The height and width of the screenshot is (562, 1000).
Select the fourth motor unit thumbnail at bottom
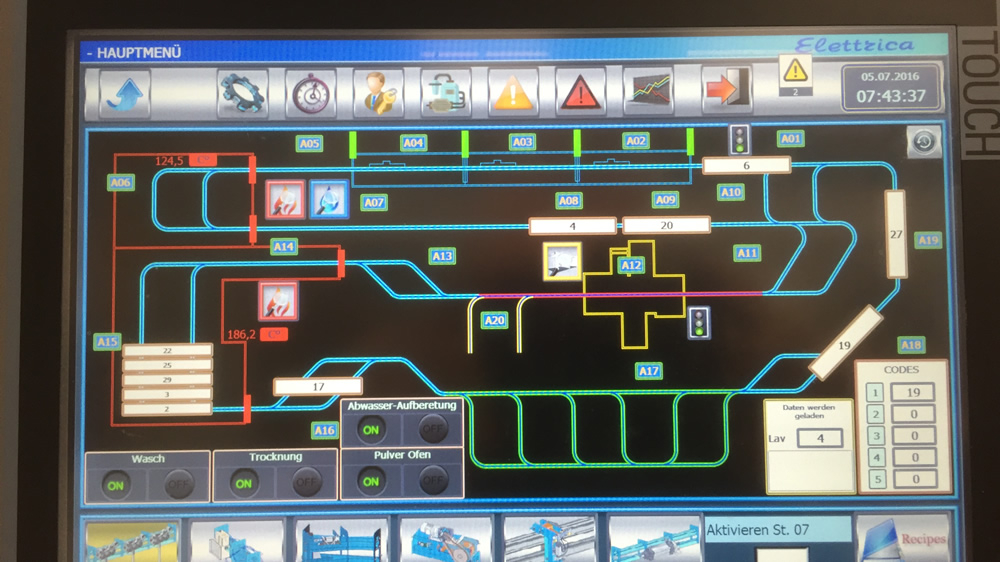point(446,541)
